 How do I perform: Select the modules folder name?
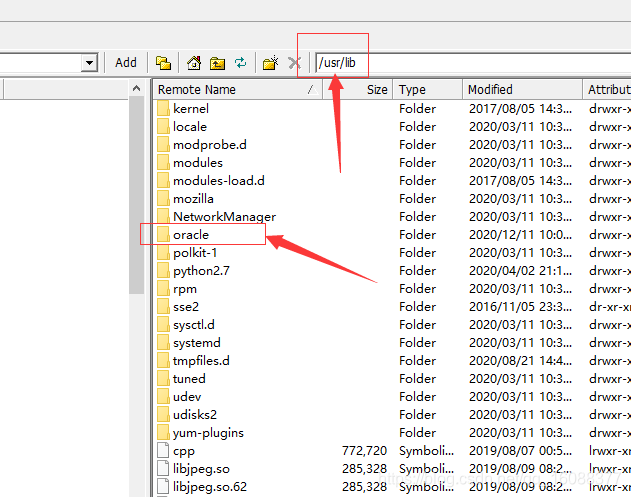(198, 163)
